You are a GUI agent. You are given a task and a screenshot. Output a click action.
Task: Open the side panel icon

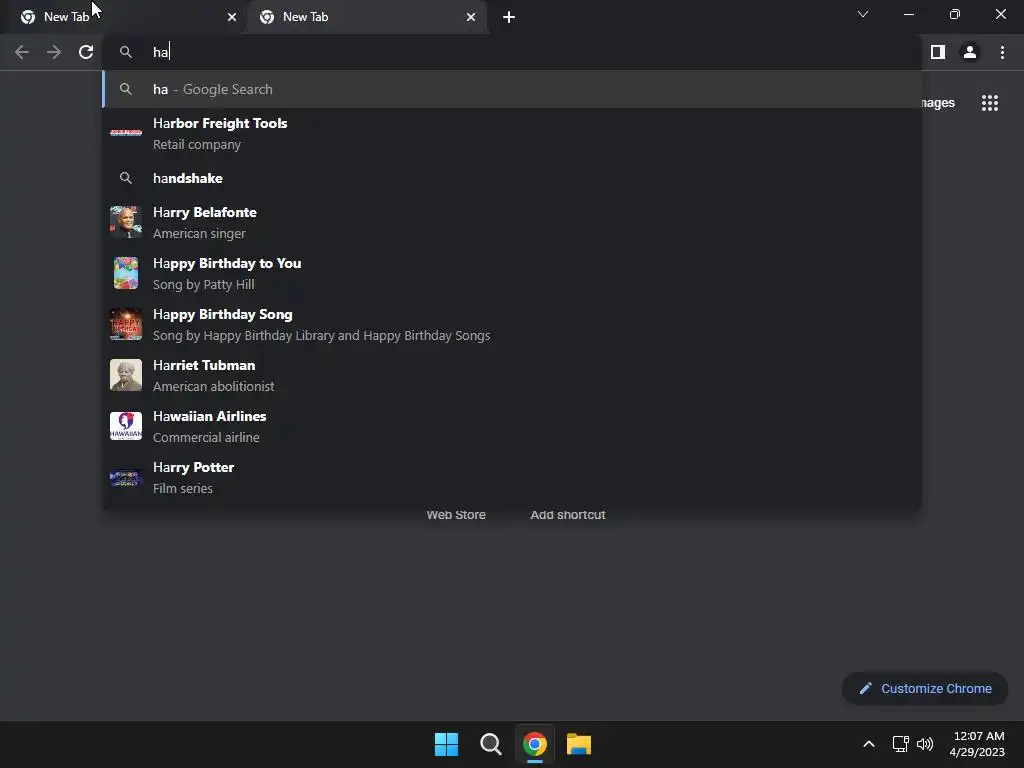tap(938, 52)
